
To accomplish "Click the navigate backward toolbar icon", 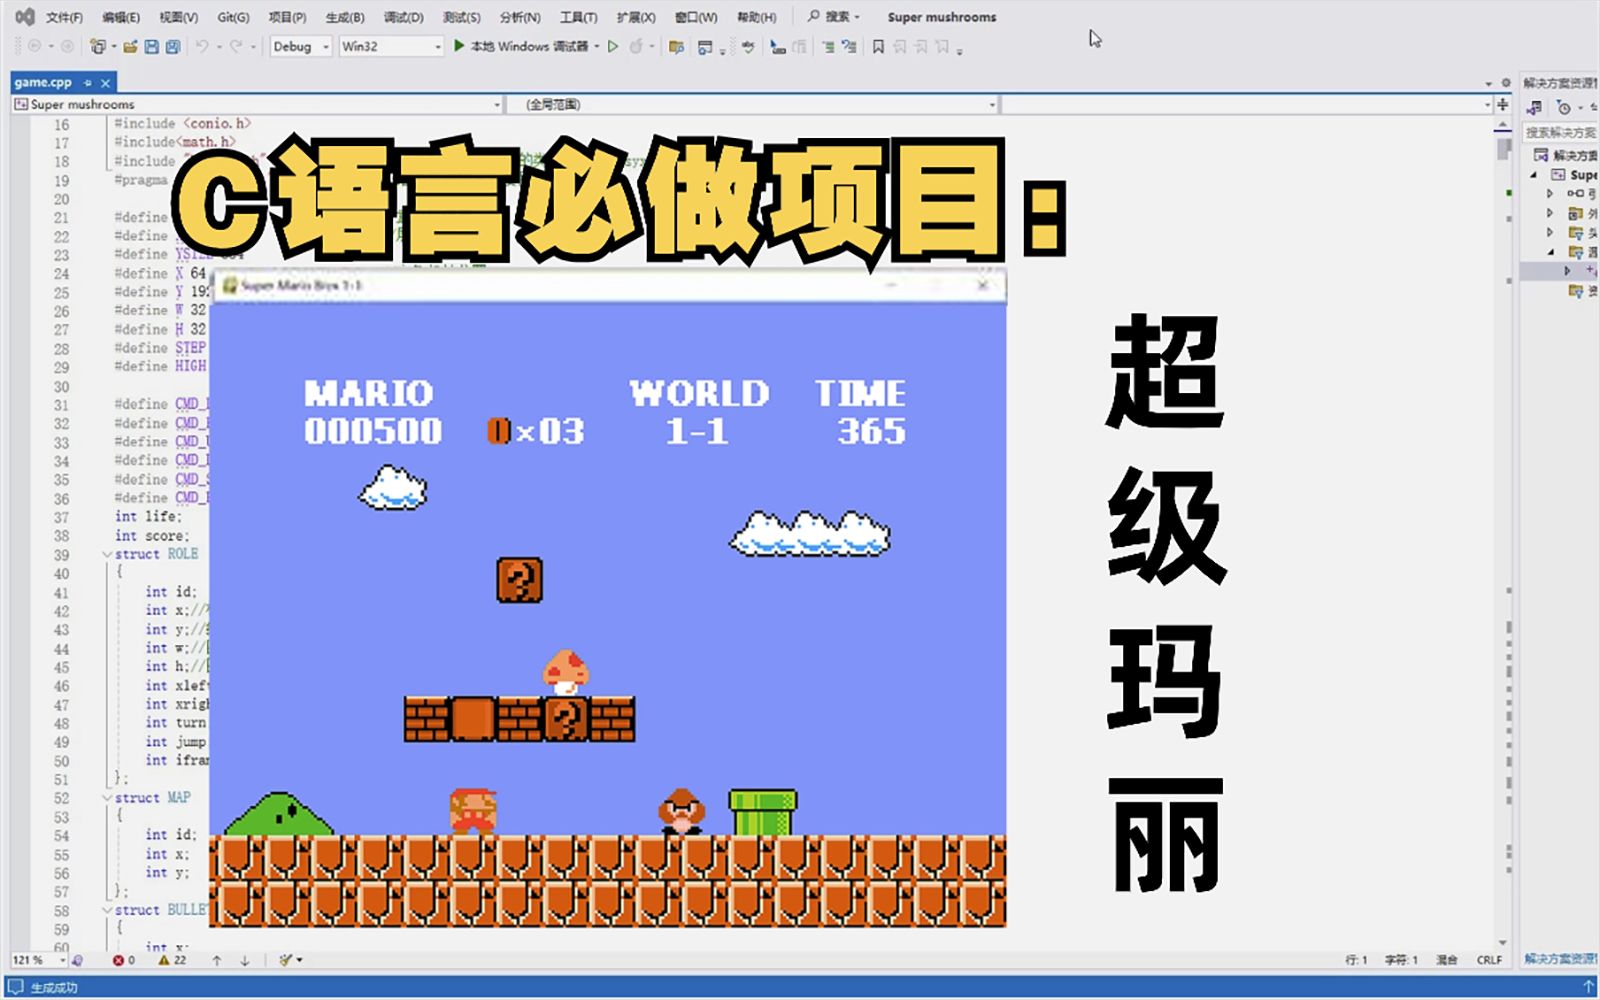I will [34, 46].
